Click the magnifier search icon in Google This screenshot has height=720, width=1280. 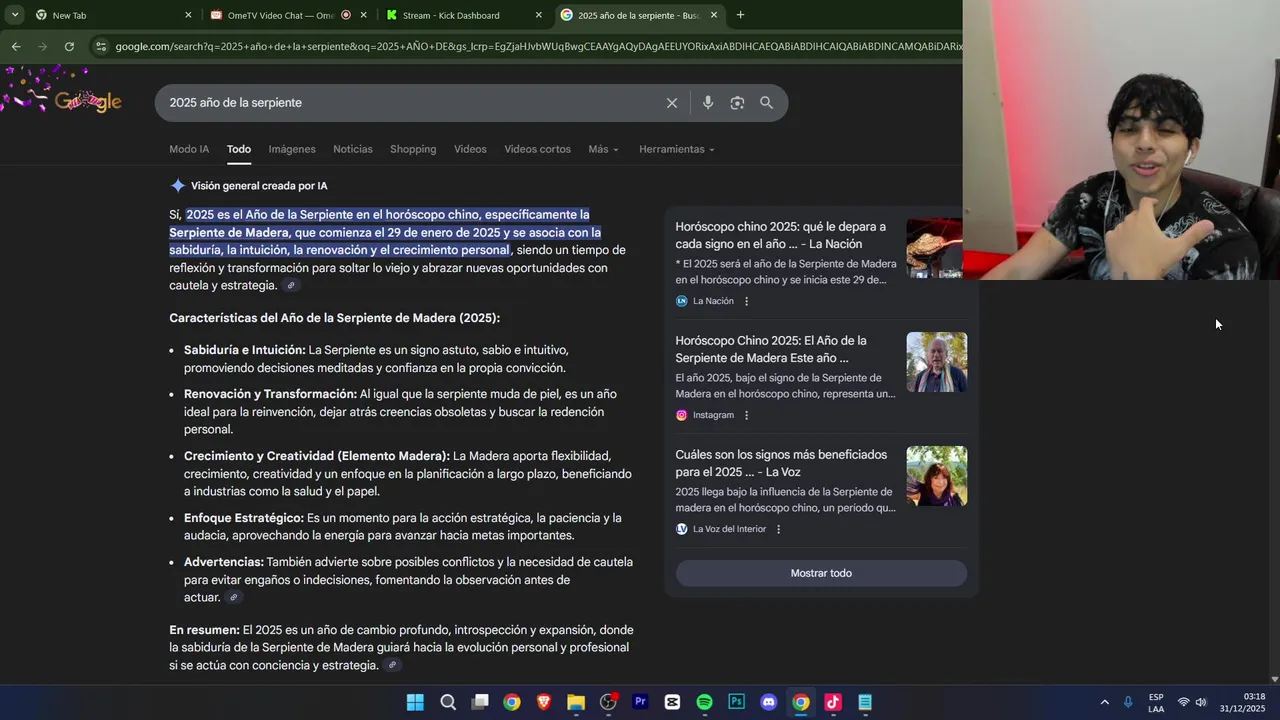(x=766, y=103)
